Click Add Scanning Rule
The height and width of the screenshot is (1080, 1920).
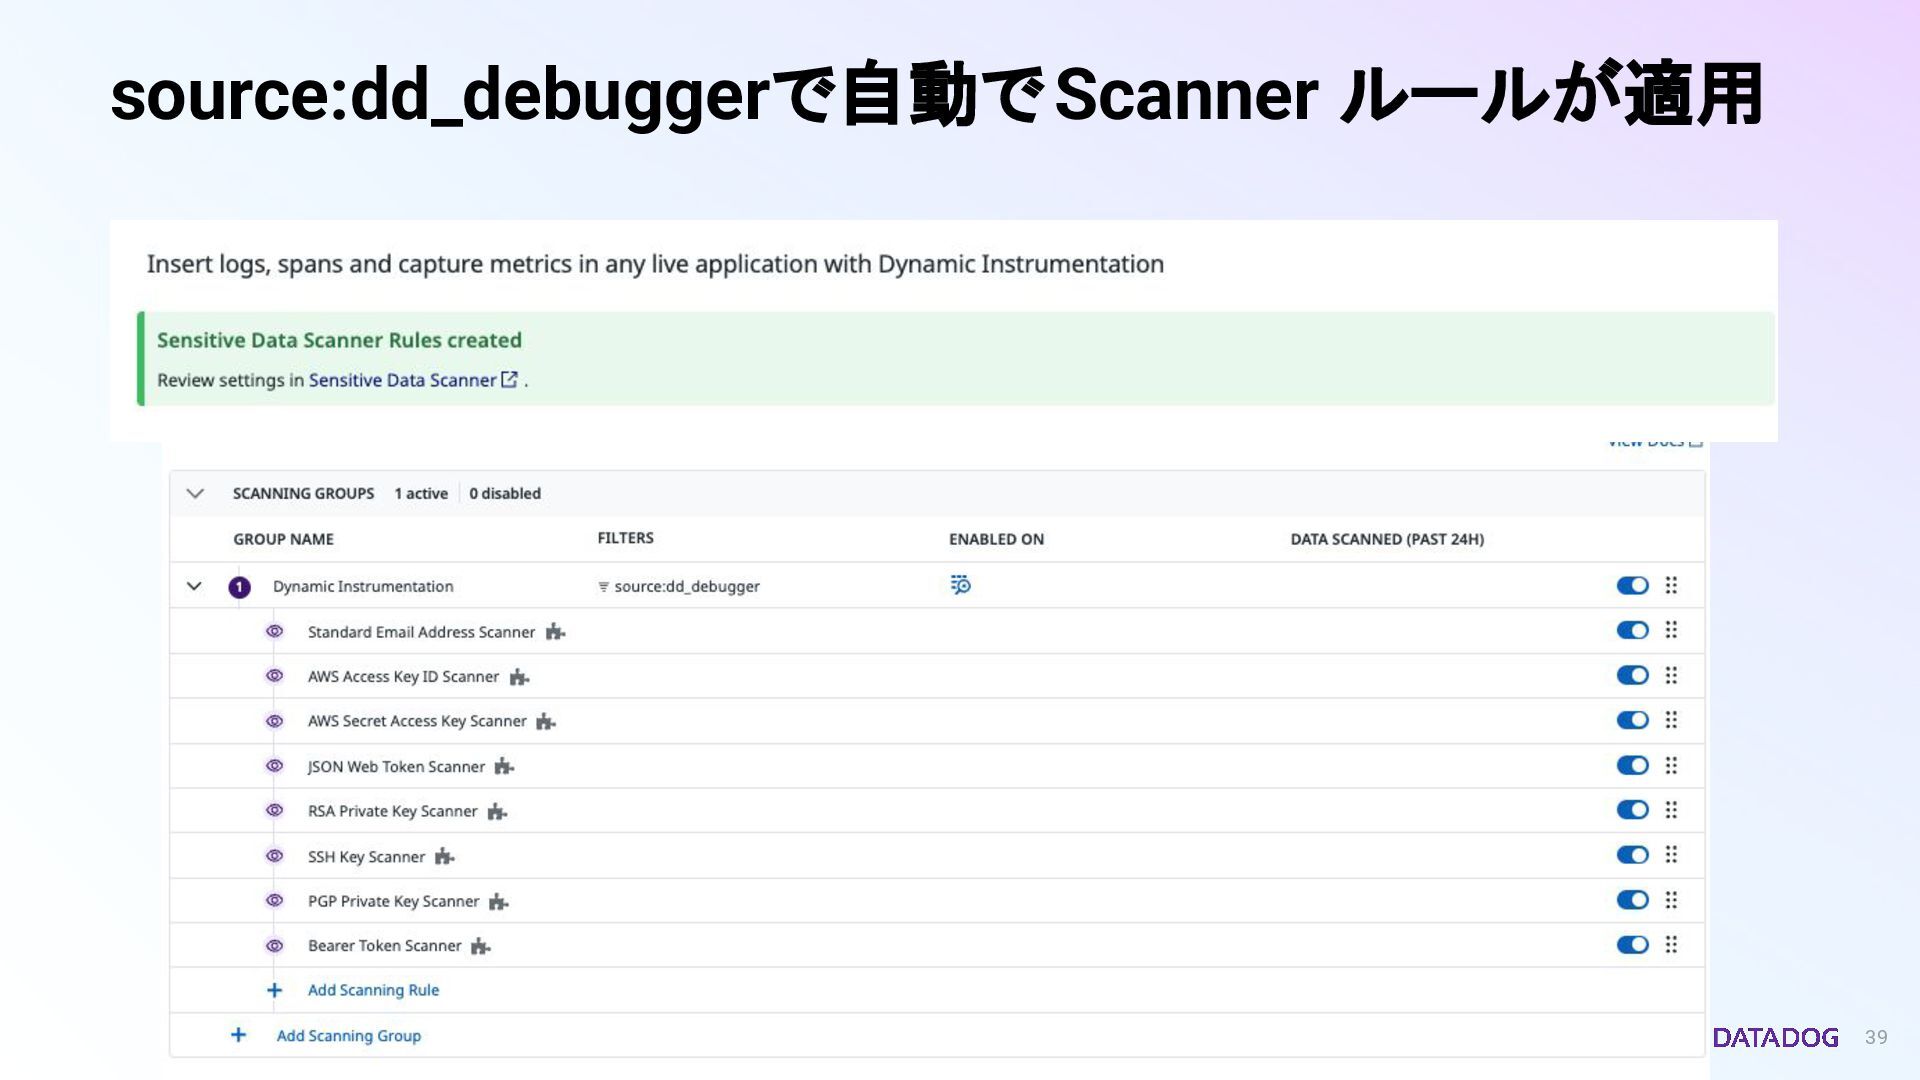click(373, 990)
